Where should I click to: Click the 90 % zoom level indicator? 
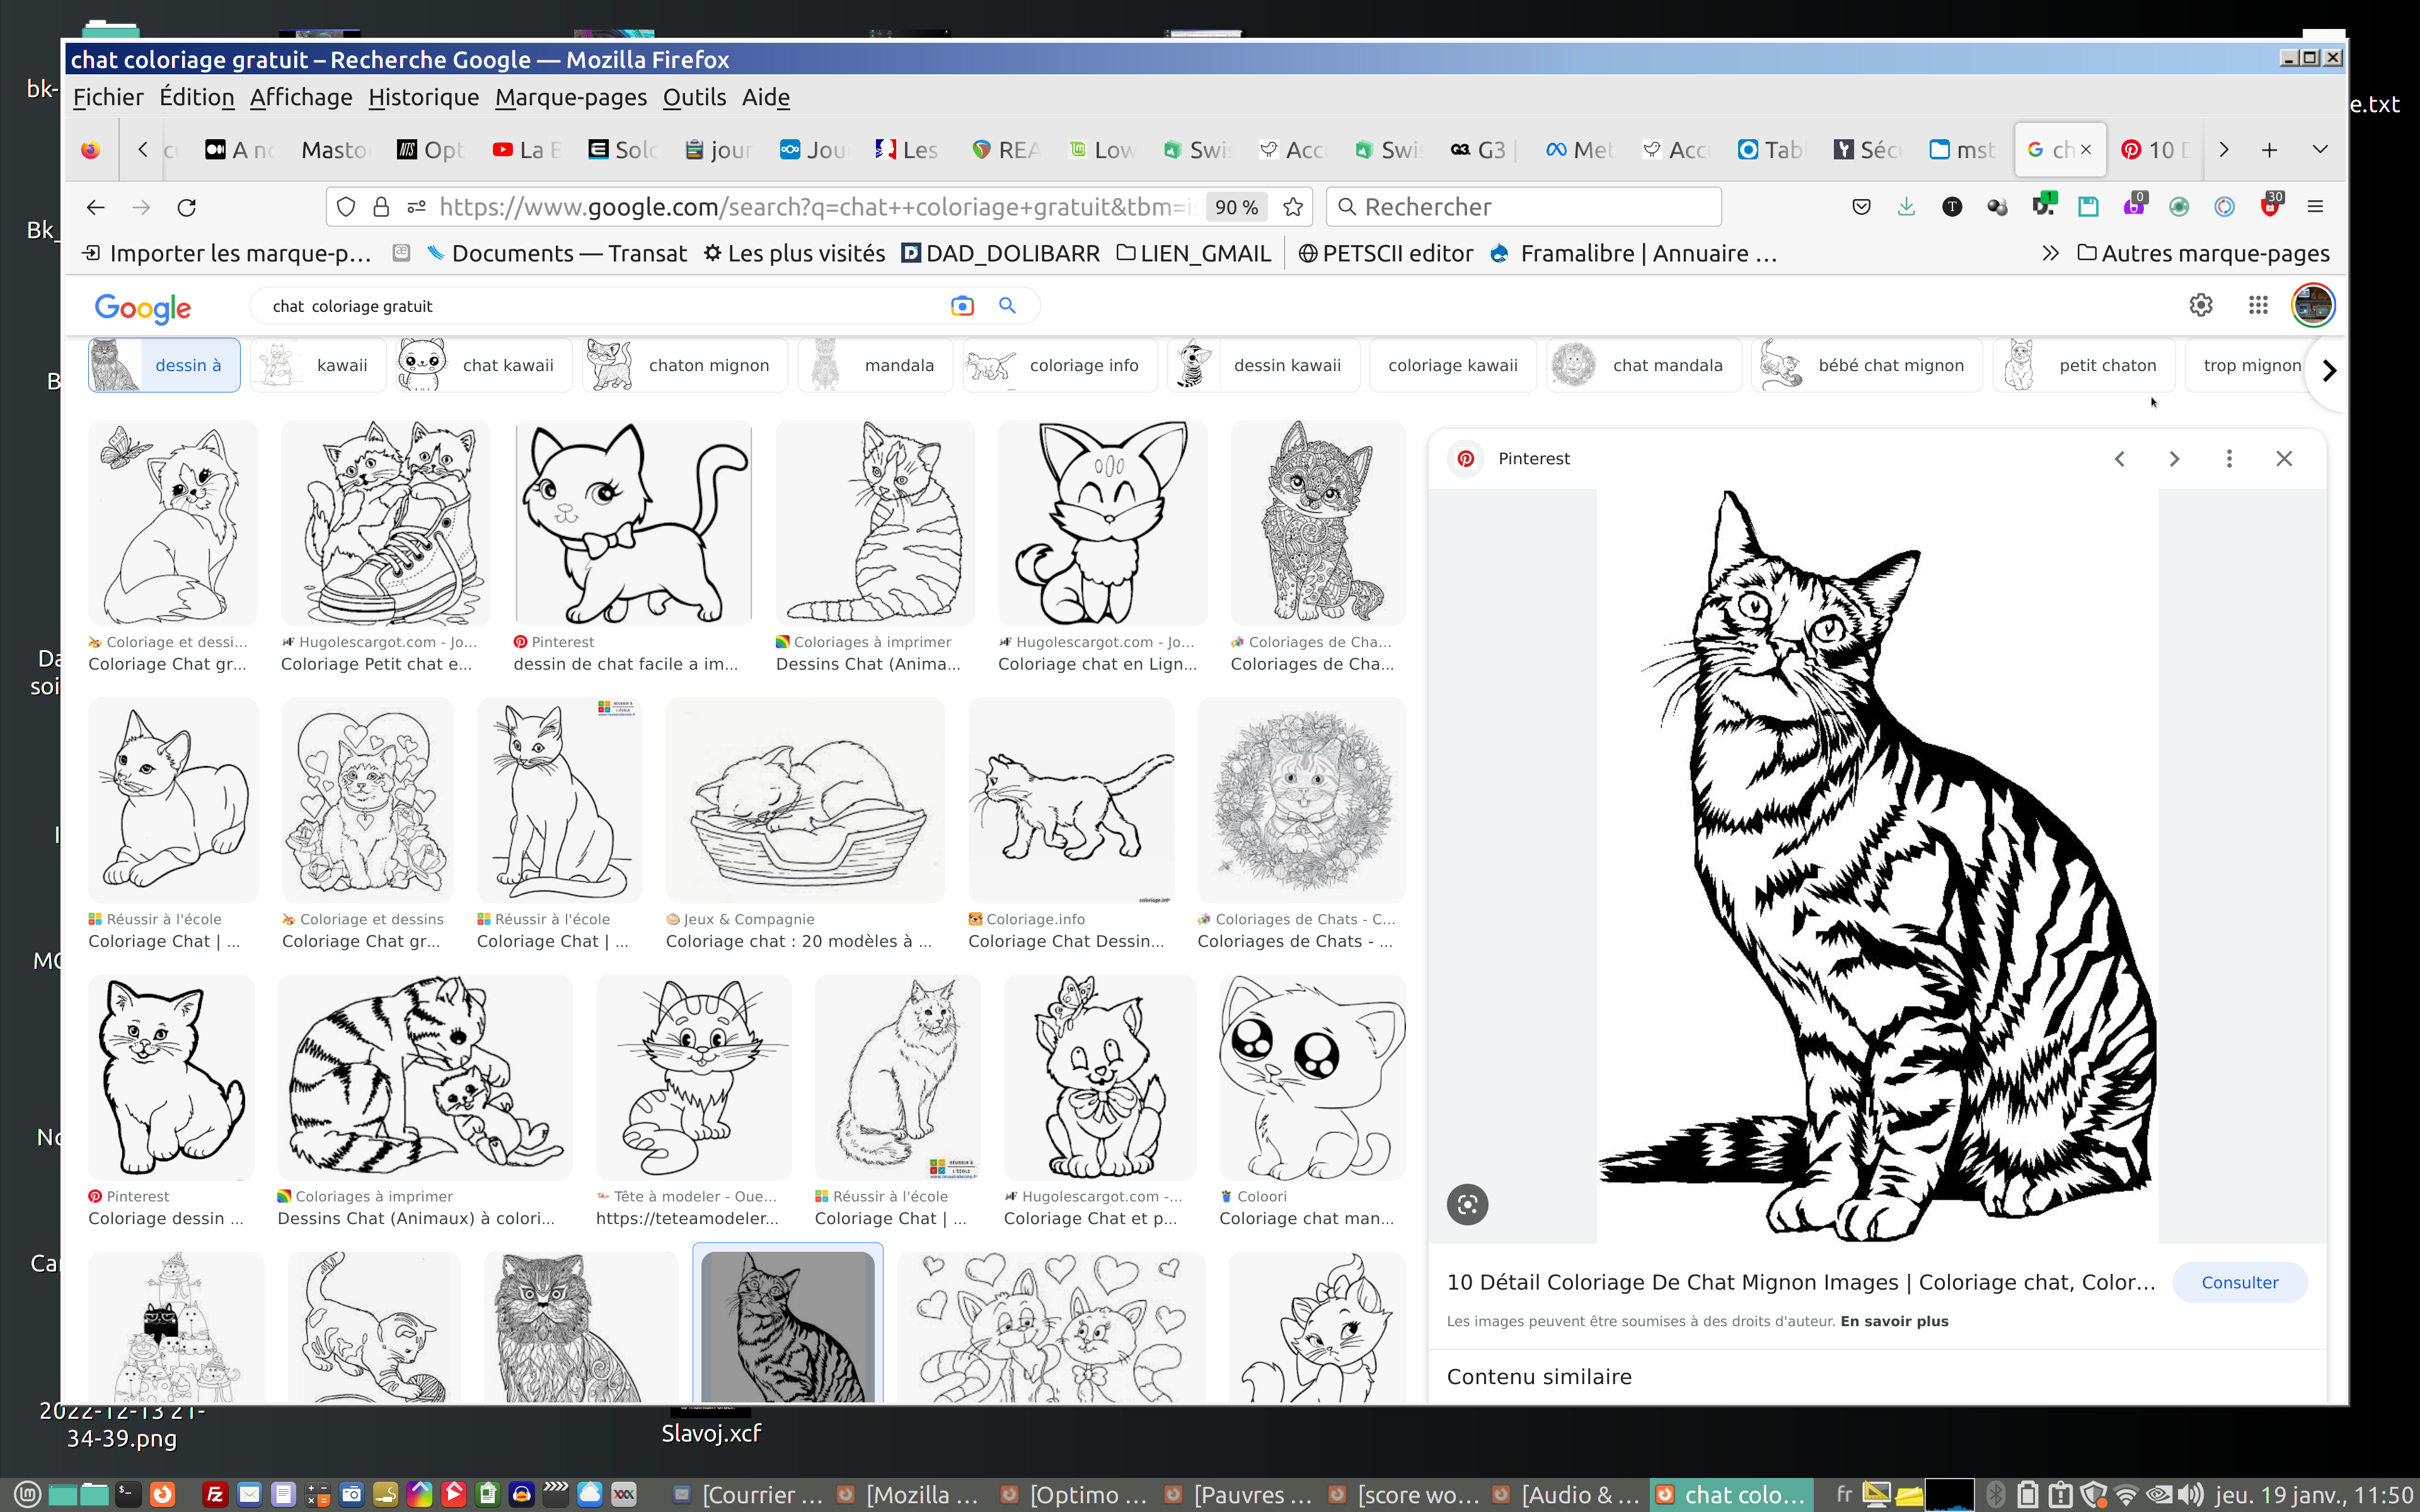[1236, 207]
